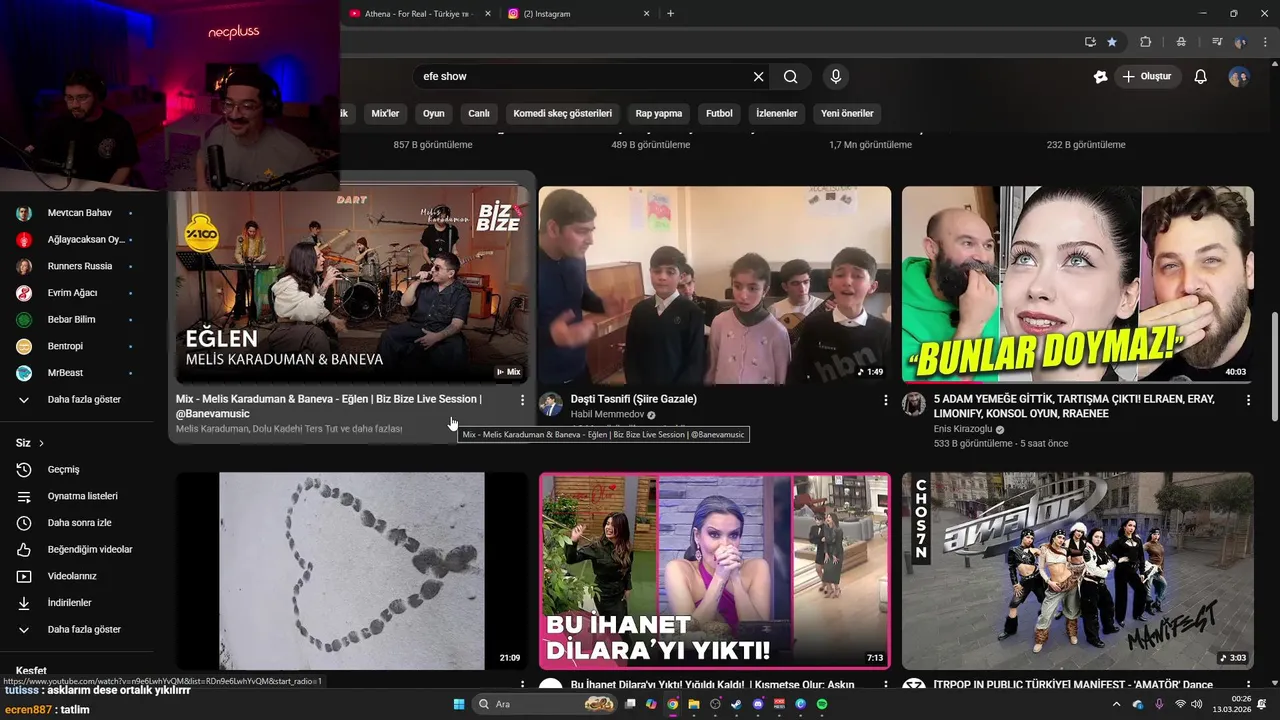Start voice search with the microphone icon
The width and height of the screenshot is (1280, 720).
tap(835, 77)
